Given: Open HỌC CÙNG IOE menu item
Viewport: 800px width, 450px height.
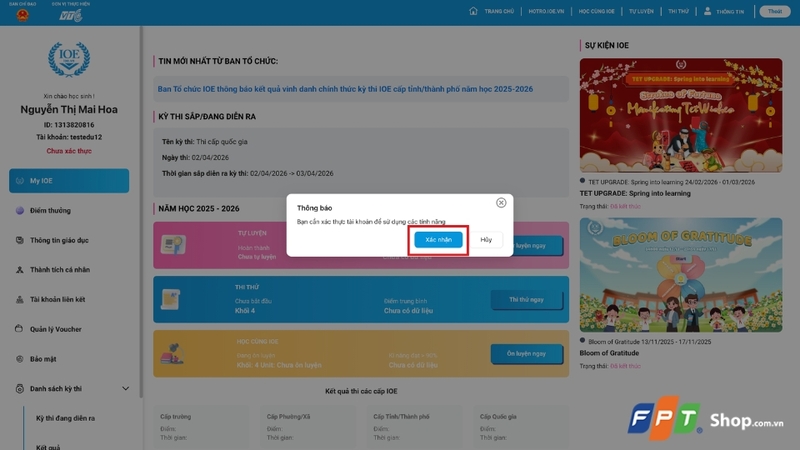Looking at the screenshot, I should click(596, 11).
